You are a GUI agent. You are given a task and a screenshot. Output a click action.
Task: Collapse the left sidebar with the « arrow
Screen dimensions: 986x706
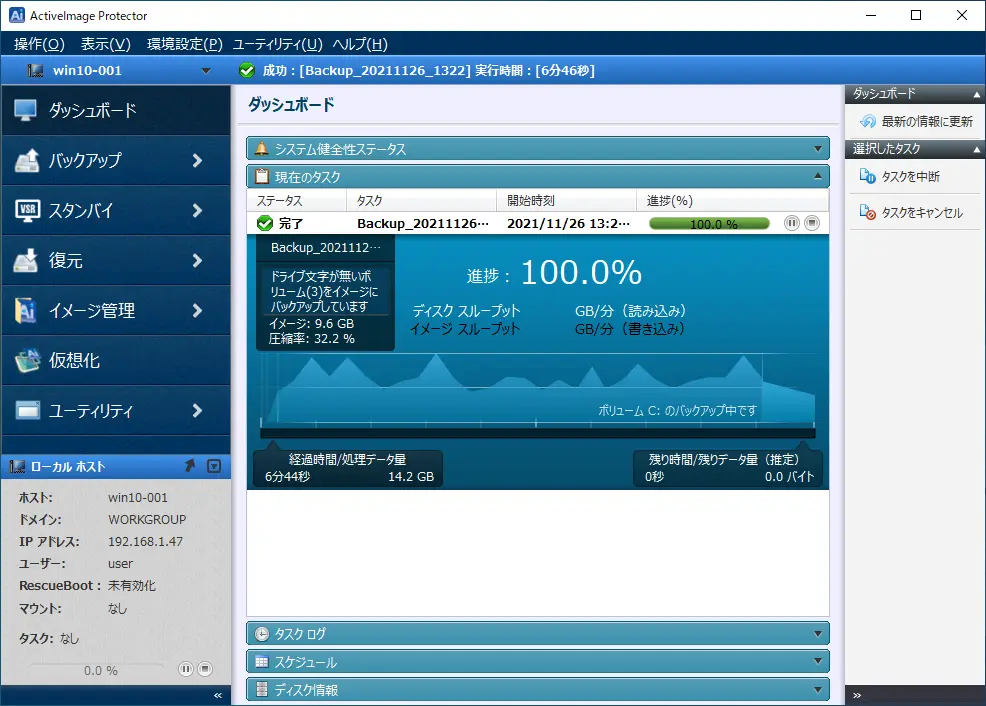(218, 695)
